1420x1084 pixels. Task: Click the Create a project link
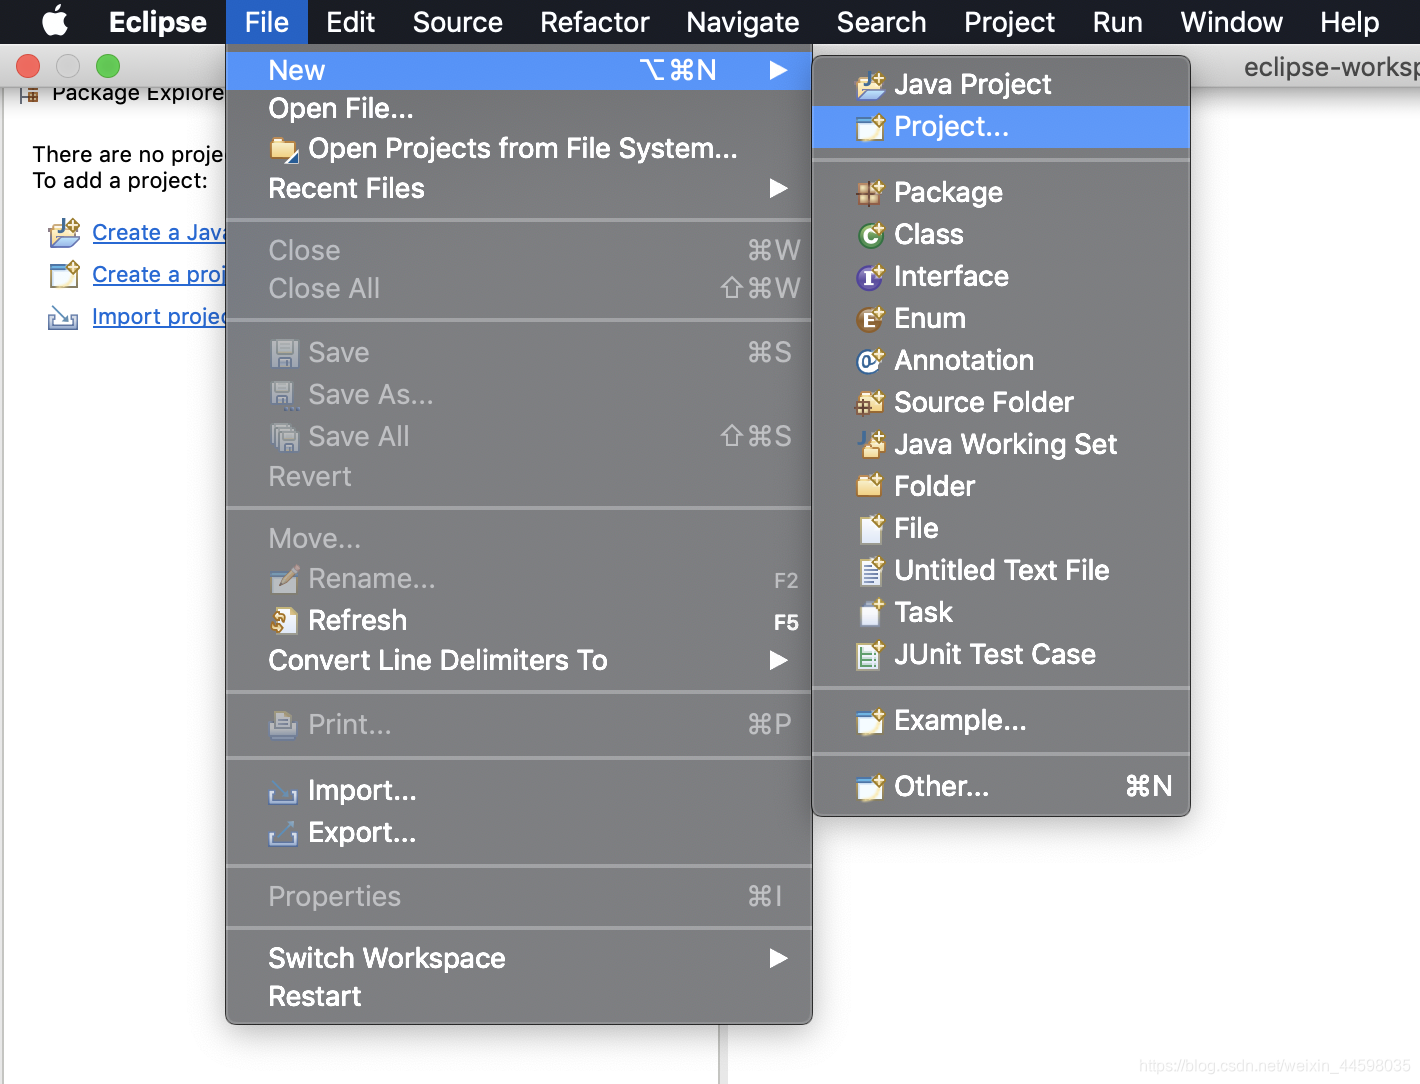pos(159,275)
